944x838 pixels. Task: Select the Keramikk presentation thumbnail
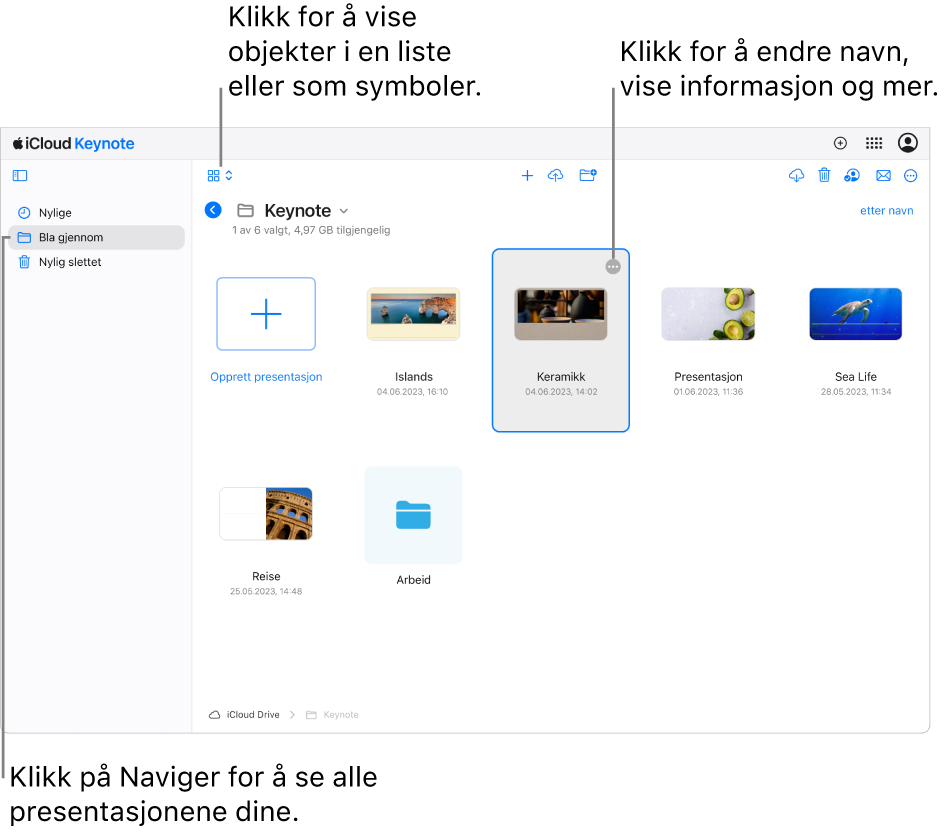560,314
